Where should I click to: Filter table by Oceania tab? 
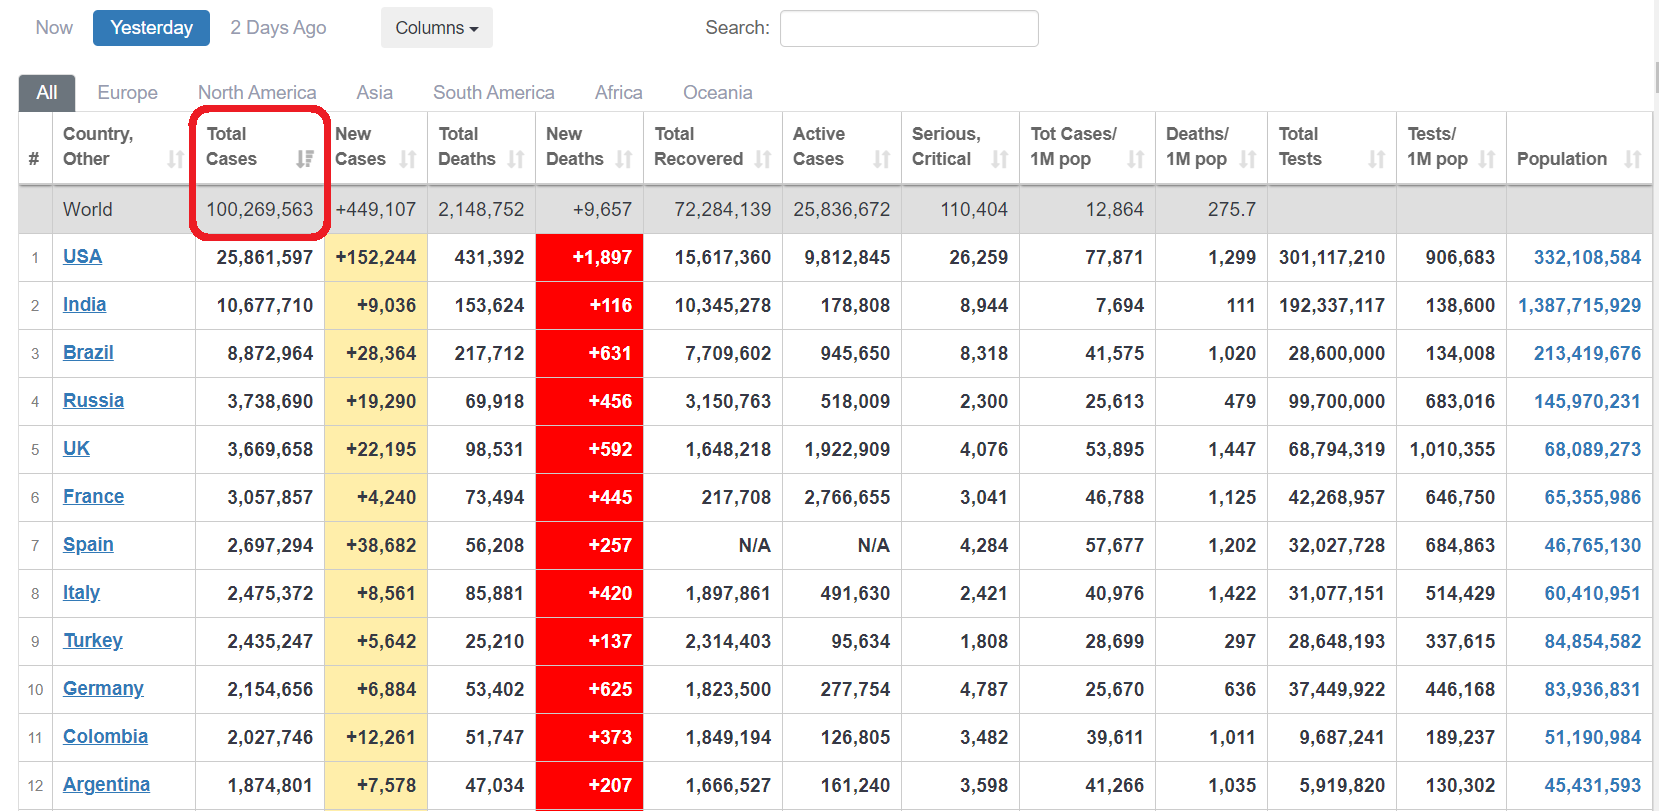(x=718, y=93)
